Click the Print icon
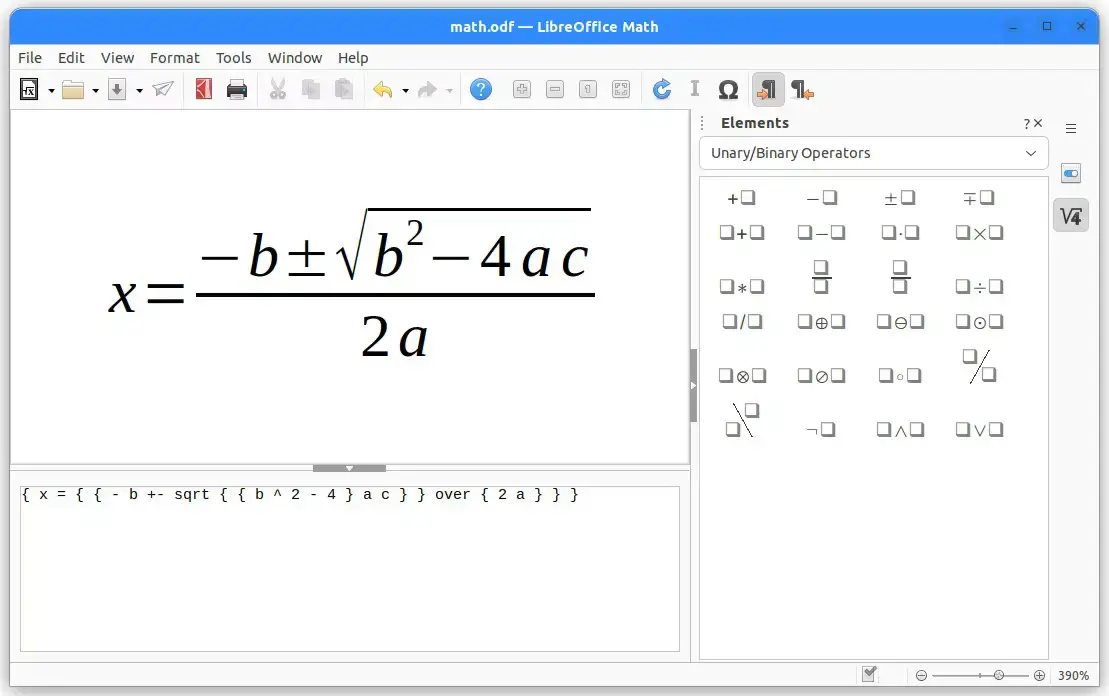The image size is (1109, 696). point(237,90)
